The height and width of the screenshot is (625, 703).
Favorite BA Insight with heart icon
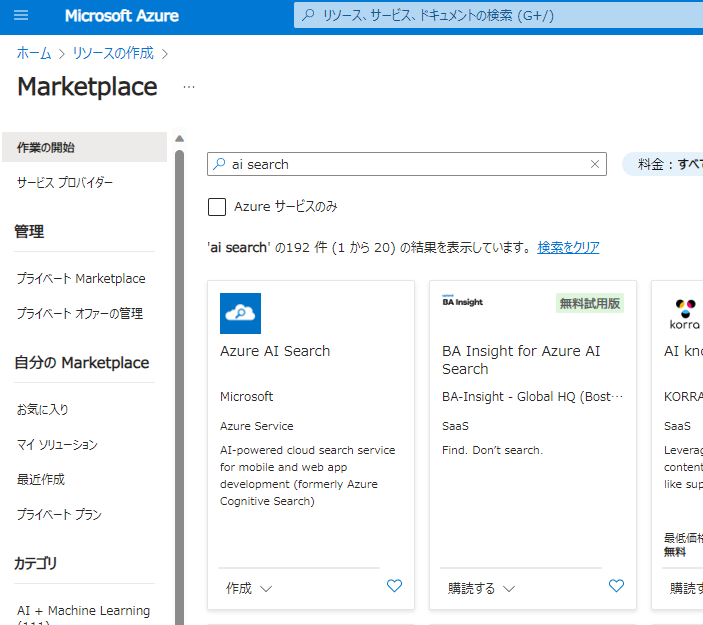coord(616,586)
